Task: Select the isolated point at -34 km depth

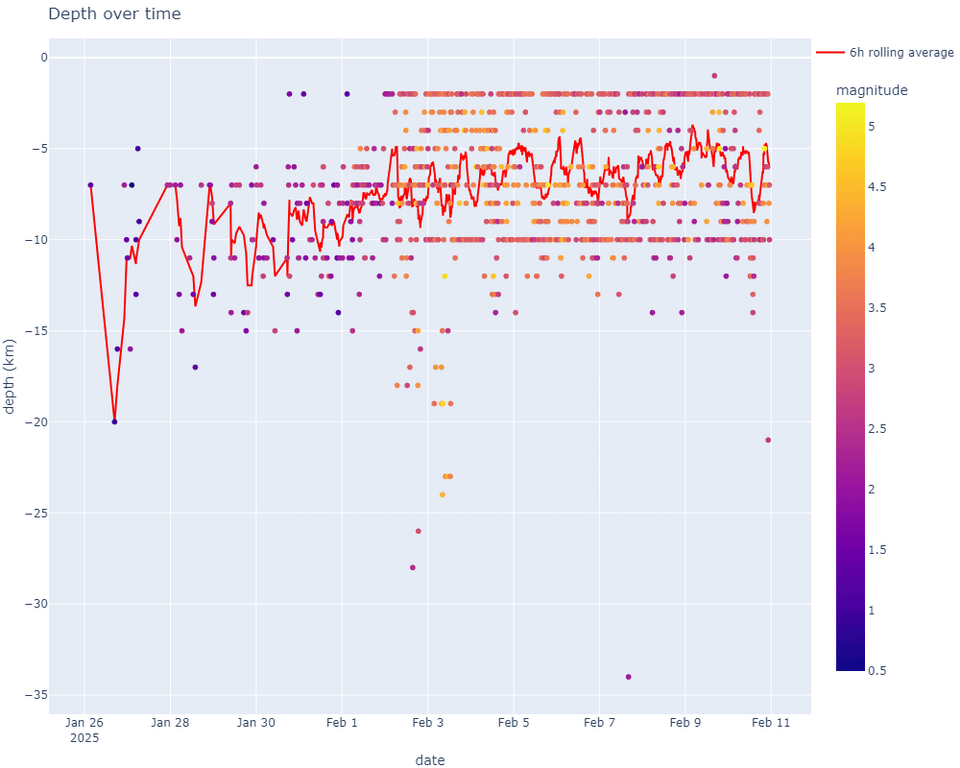Action: pyautogui.click(x=628, y=677)
